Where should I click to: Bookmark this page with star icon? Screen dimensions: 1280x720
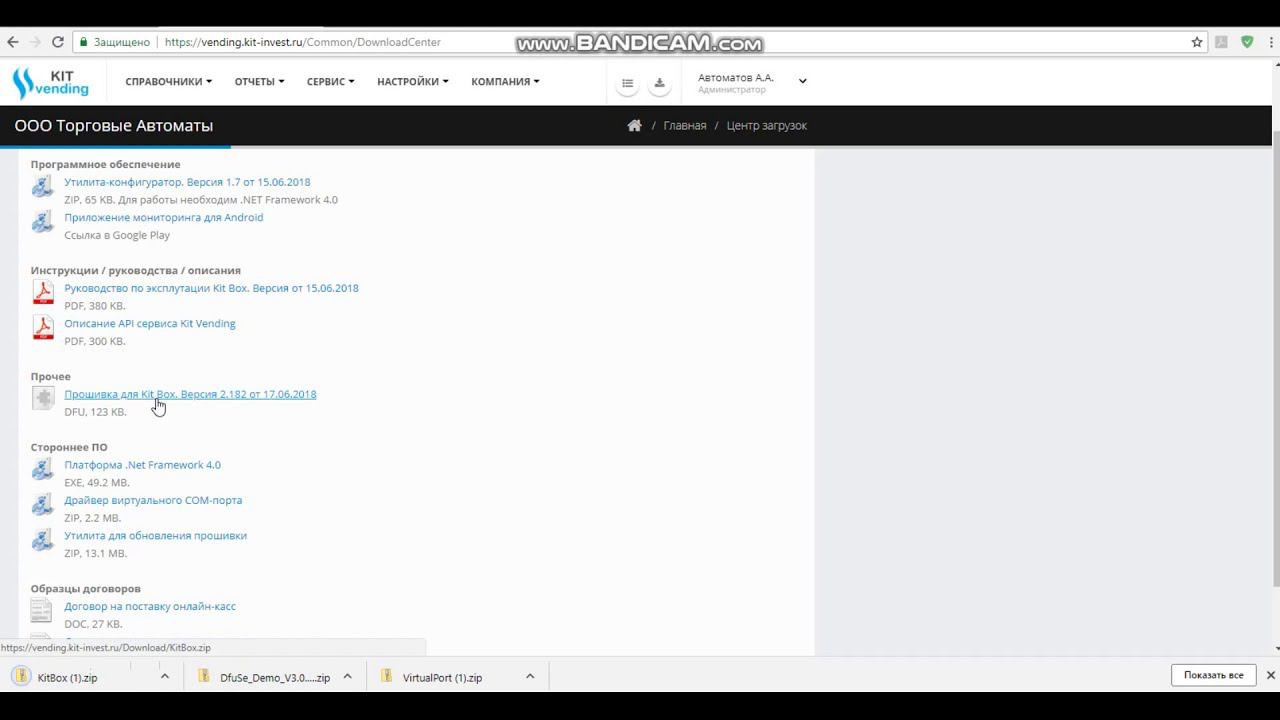(x=1196, y=42)
